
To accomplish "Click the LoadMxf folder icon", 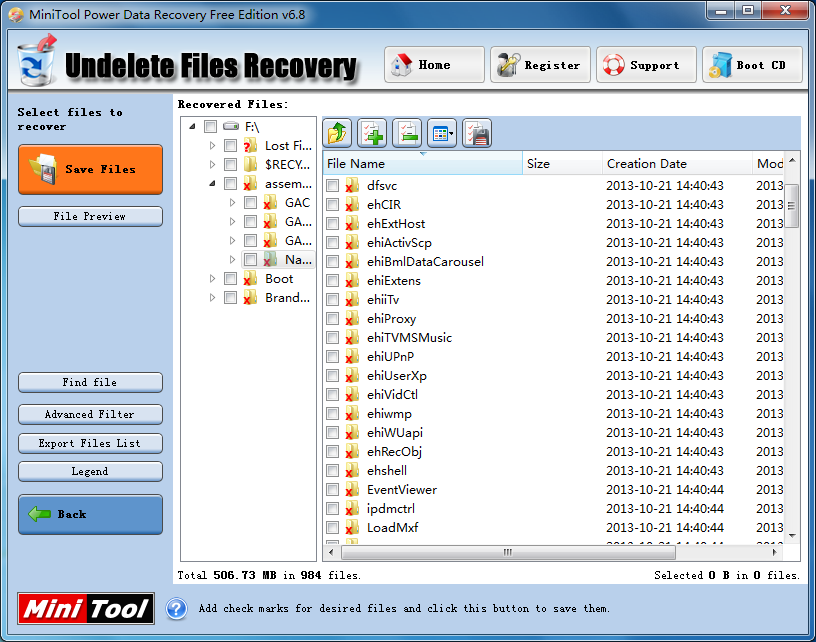I will pyautogui.click(x=352, y=528).
